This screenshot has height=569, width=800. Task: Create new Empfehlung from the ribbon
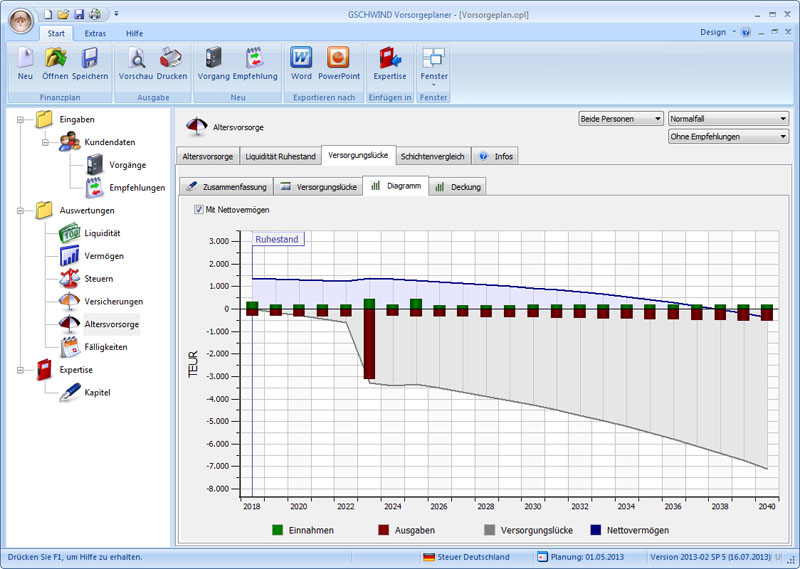coord(253,61)
